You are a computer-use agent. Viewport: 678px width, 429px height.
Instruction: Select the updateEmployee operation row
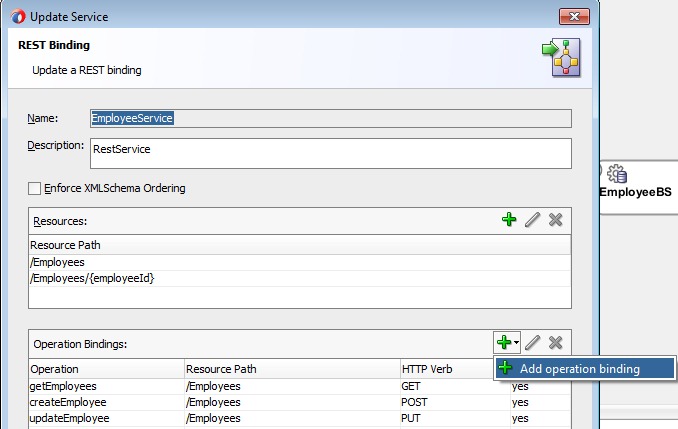coord(107,418)
